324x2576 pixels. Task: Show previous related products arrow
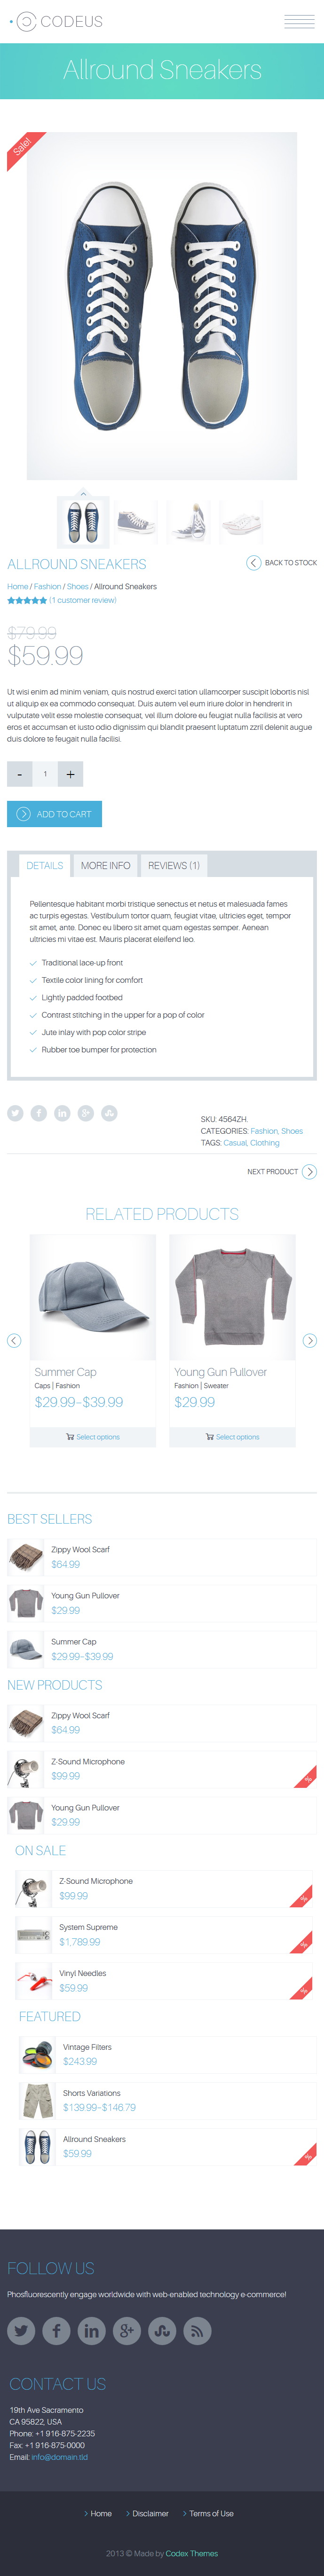pyautogui.click(x=14, y=1341)
